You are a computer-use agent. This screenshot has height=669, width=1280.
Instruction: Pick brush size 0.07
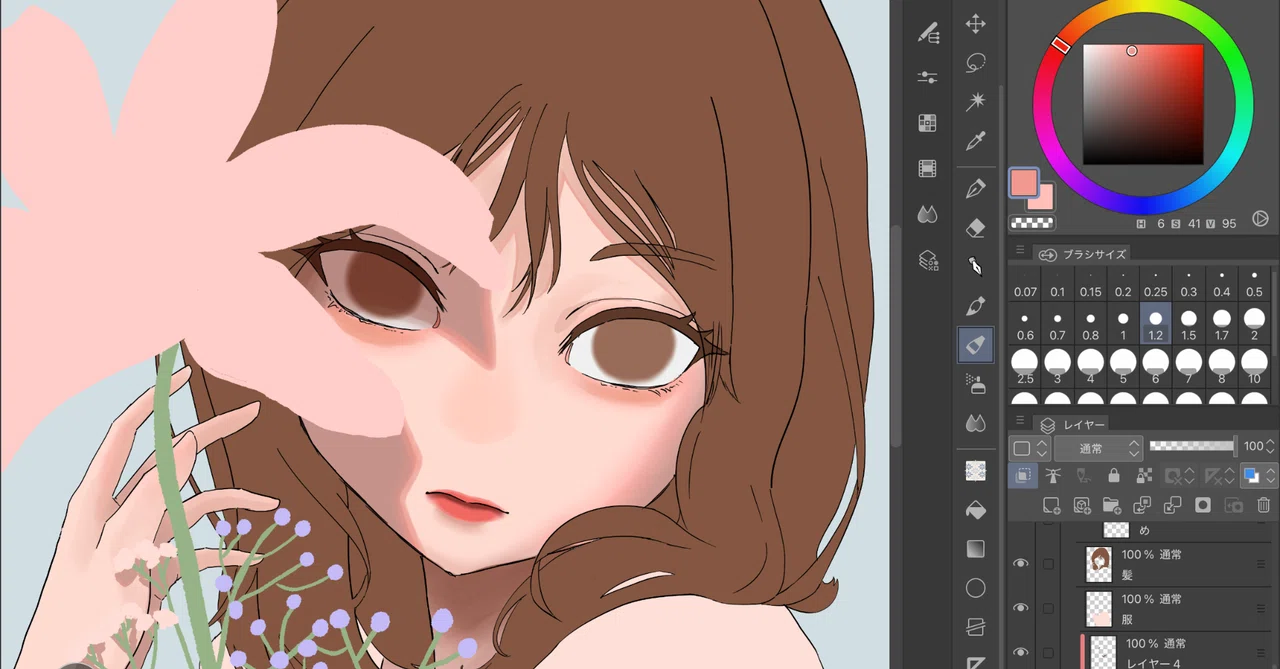[x=1025, y=284]
